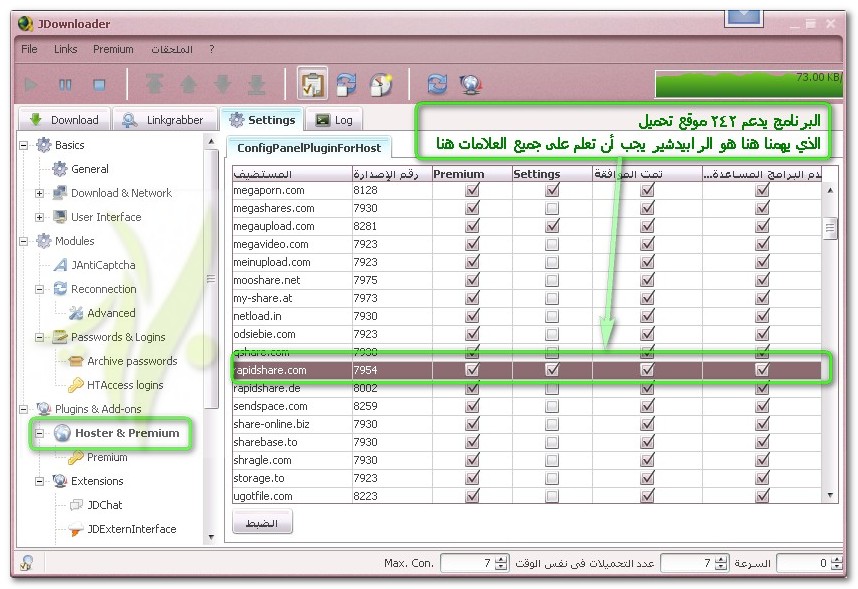Click the Move down arrow icon
Image resolution: width=858 pixels, height=589 pixels.
(222, 84)
